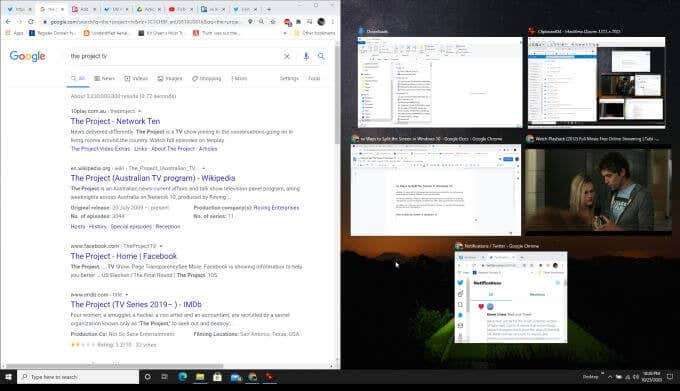
Task: Select the Notifications / Twitter window thumbnail
Action: [510, 297]
